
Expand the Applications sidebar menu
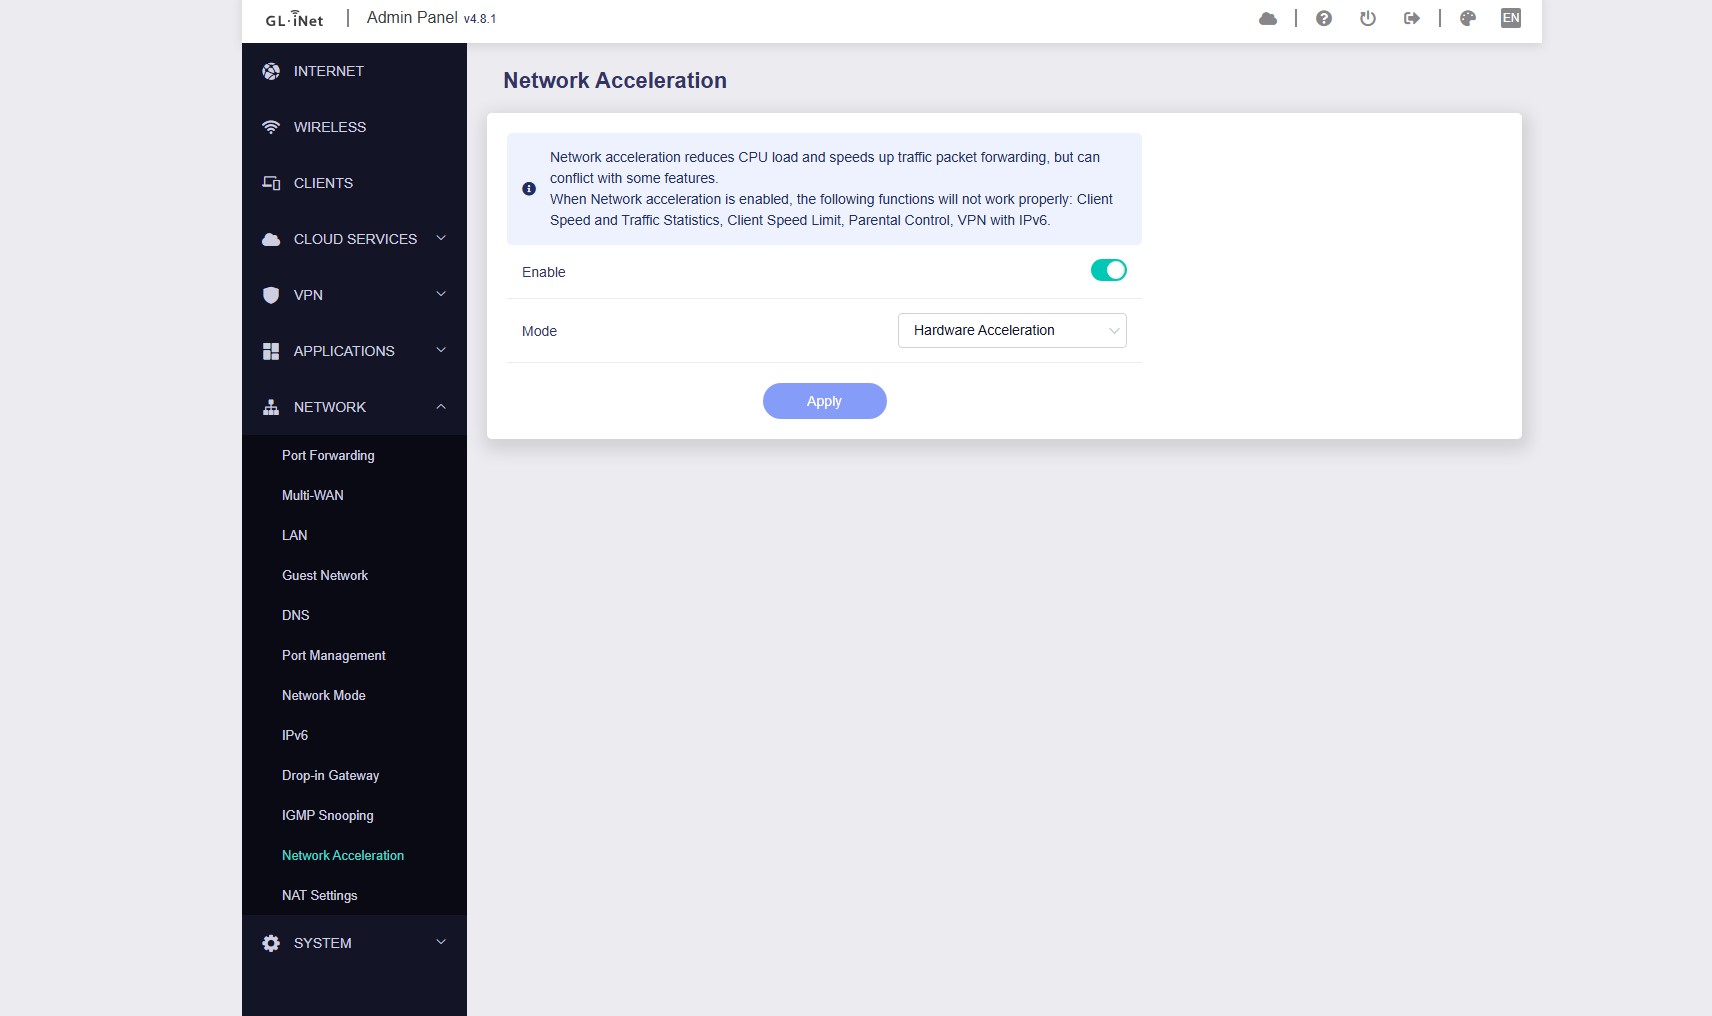tap(355, 351)
